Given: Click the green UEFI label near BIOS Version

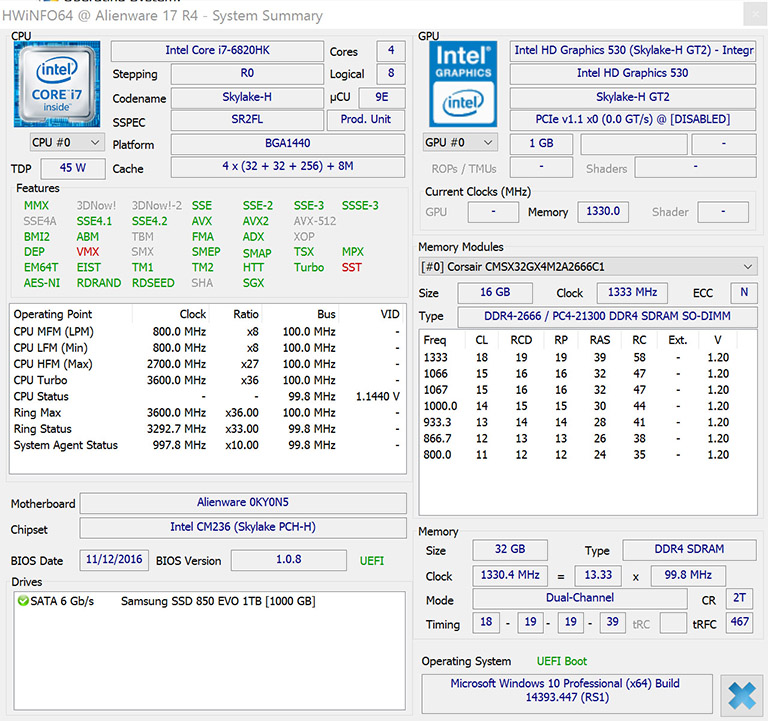Looking at the screenshot, I should click(x=372, y=561).
